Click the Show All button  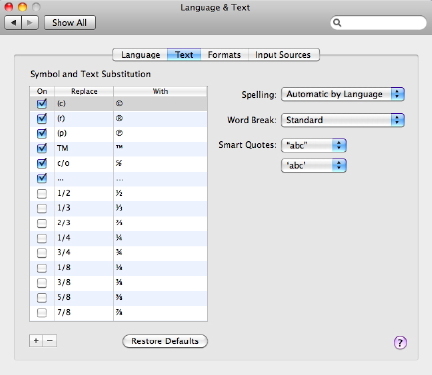pyautogui.click(x=70, y=23)
